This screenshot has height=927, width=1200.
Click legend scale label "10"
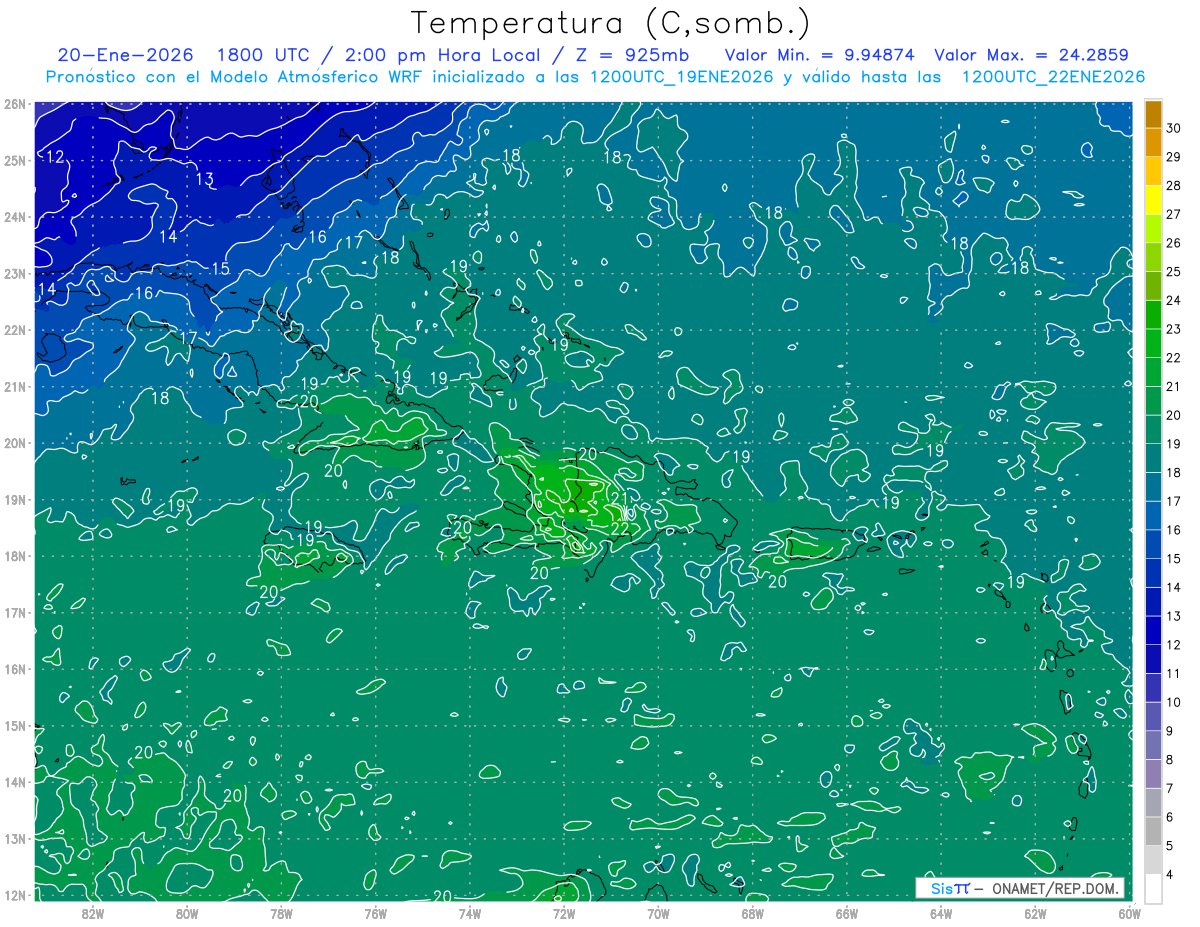click(1173, 702)
